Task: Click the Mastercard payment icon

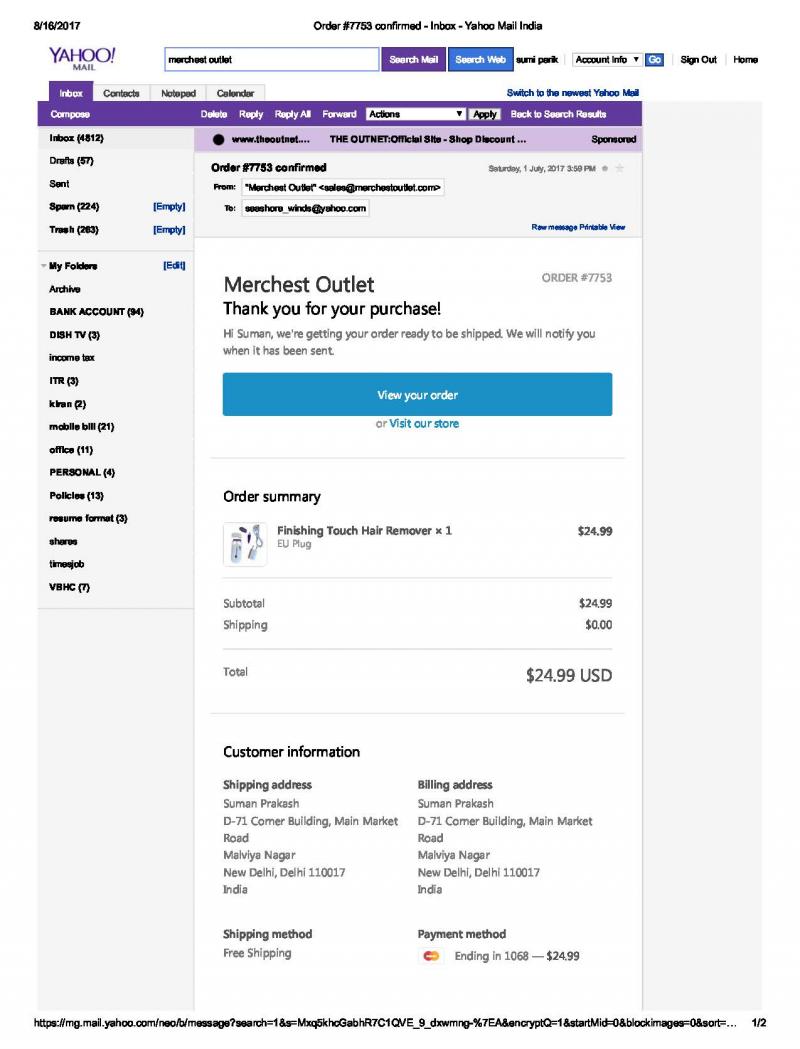Action: point(431,956)
